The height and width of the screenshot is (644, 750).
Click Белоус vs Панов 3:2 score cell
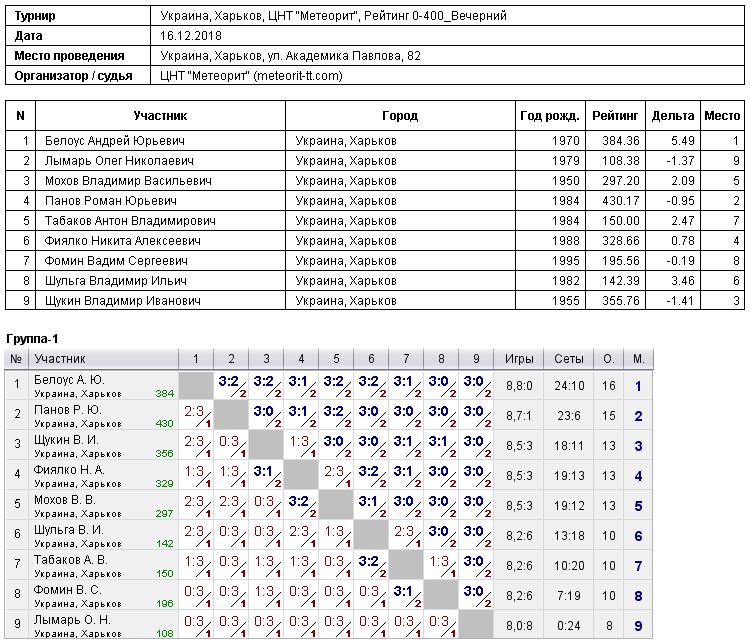[x=231, y=386]
